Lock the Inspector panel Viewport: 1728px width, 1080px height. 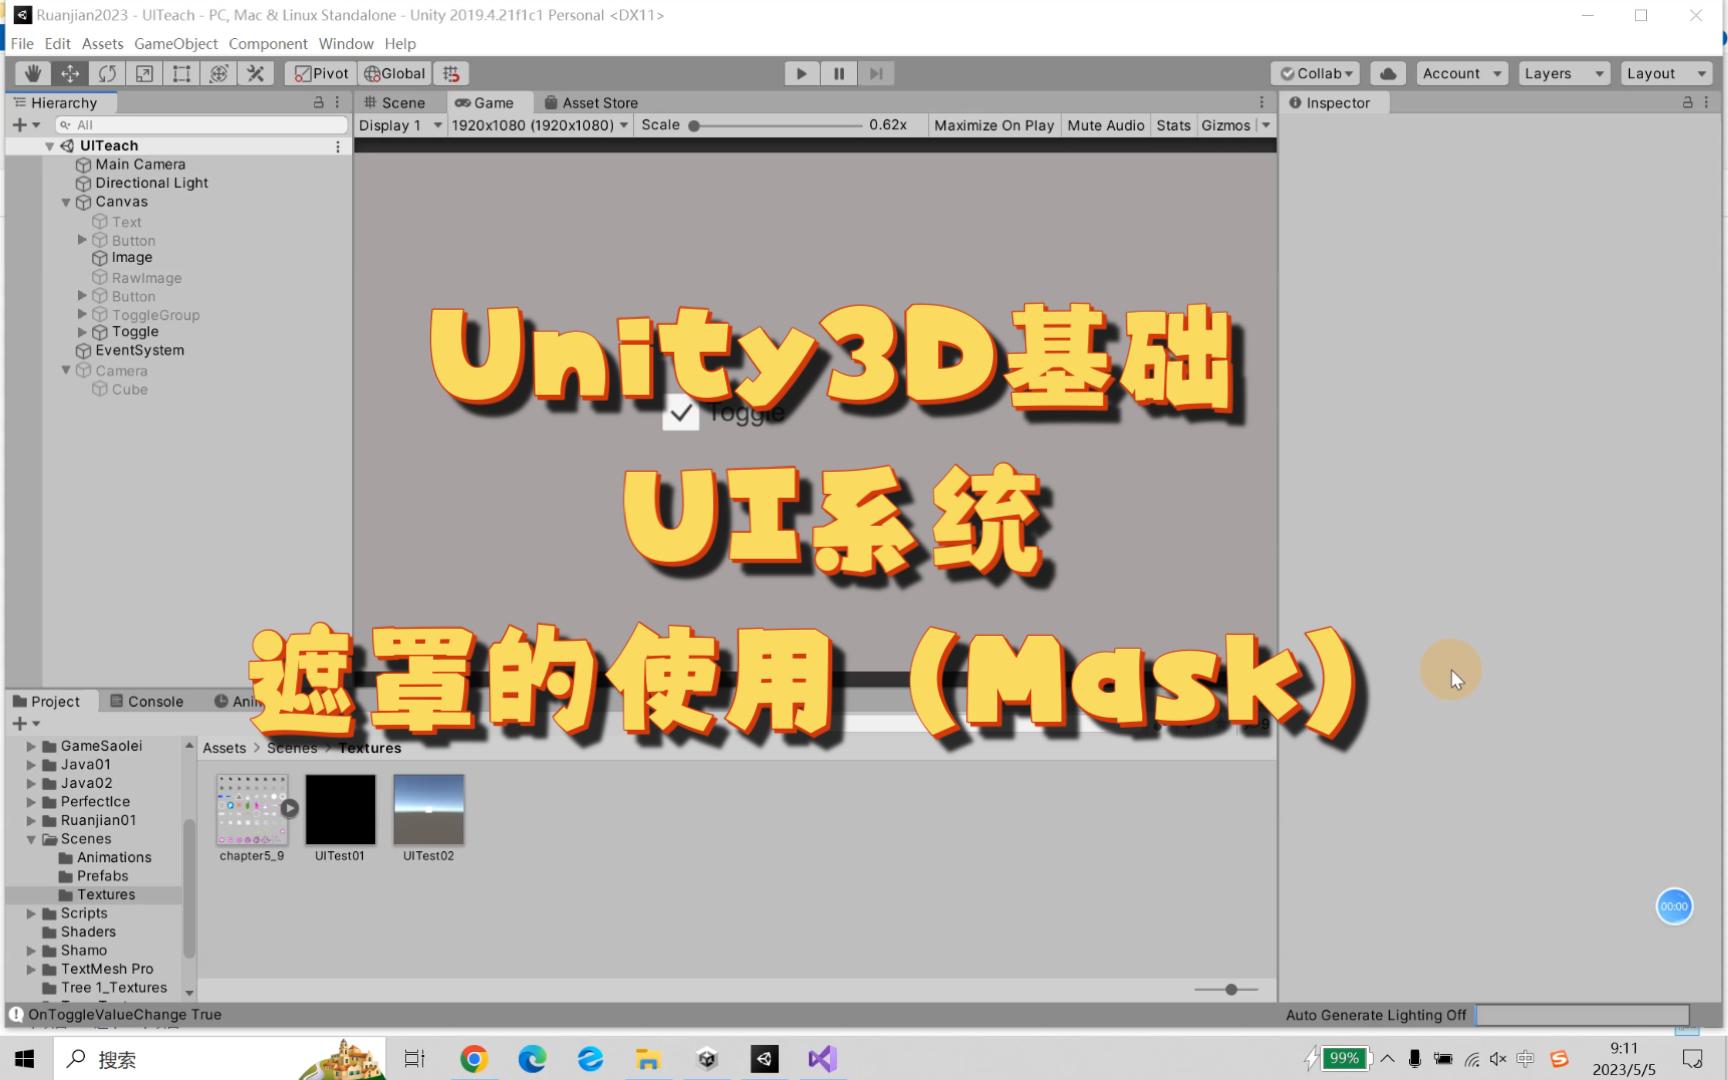pyautogui.click(x=1687, y=102)
